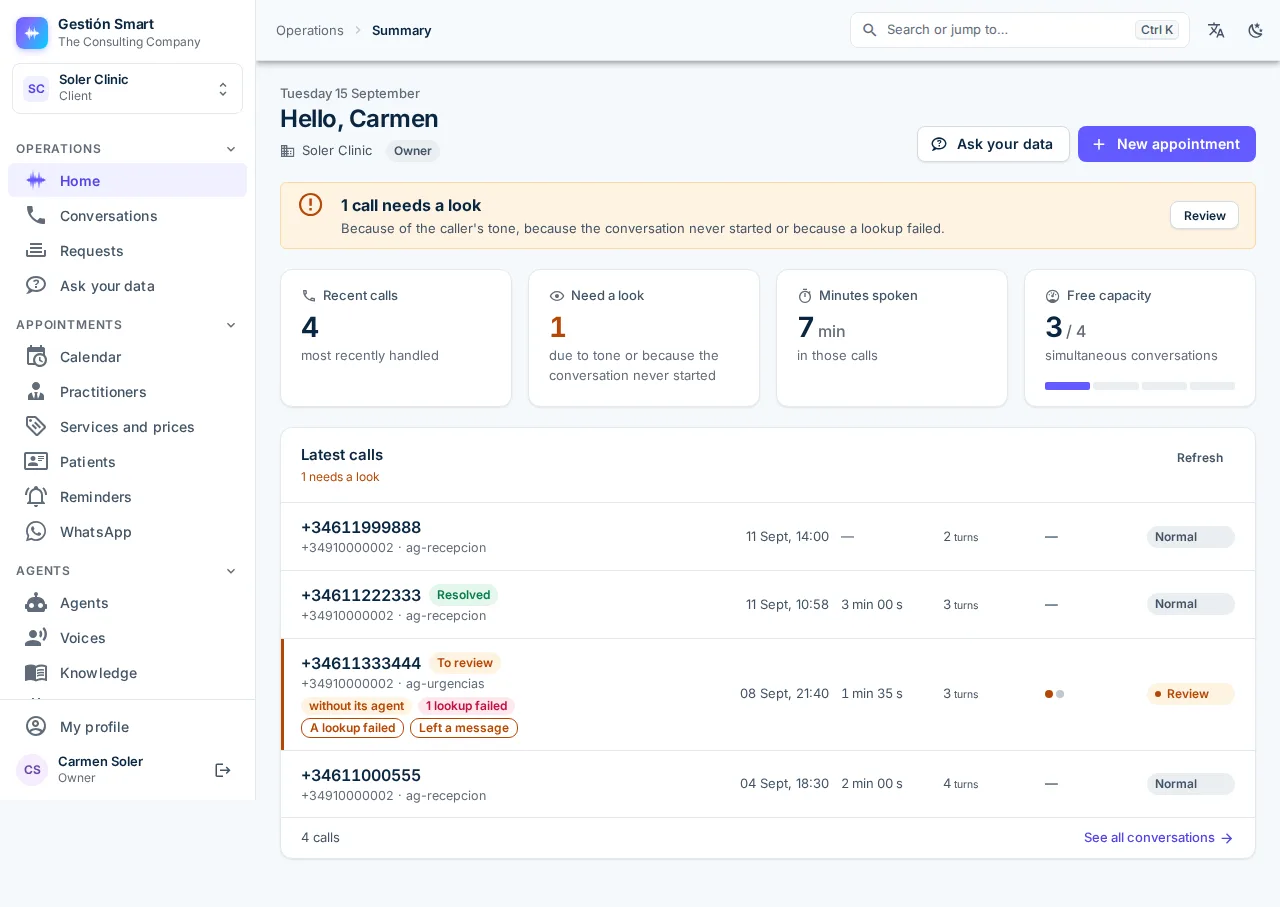Click the eye icon on Need a look card
1280x907 pixels.
point(557,296)
